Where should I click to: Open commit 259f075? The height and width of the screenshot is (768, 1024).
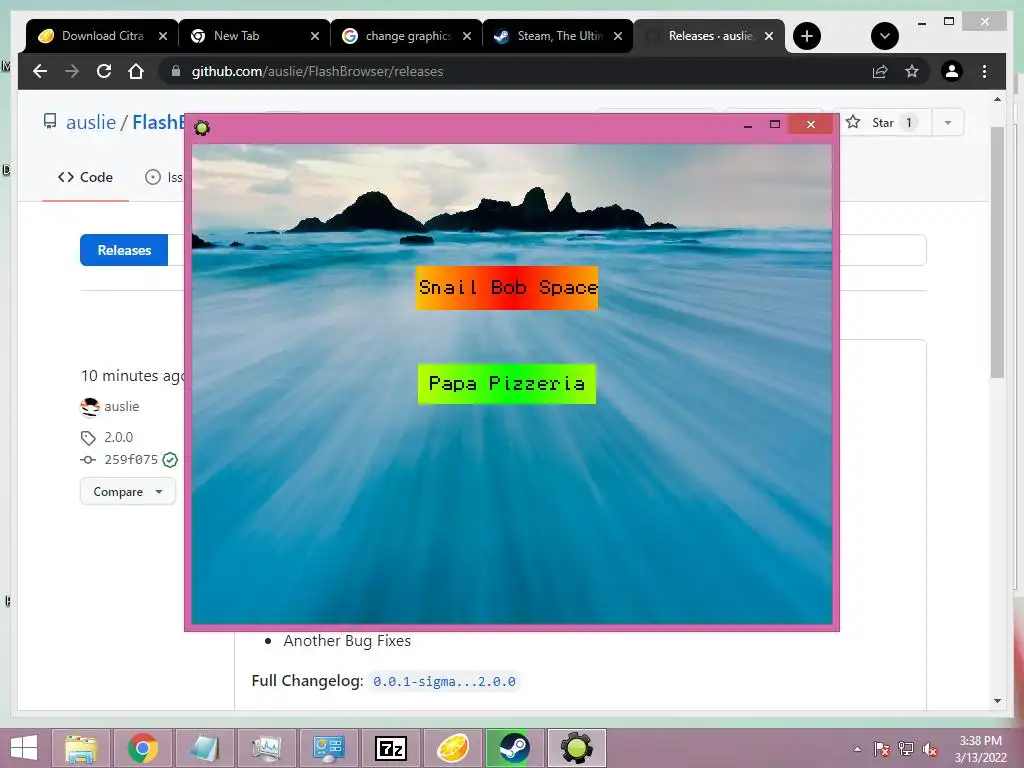tap(131, 460)
